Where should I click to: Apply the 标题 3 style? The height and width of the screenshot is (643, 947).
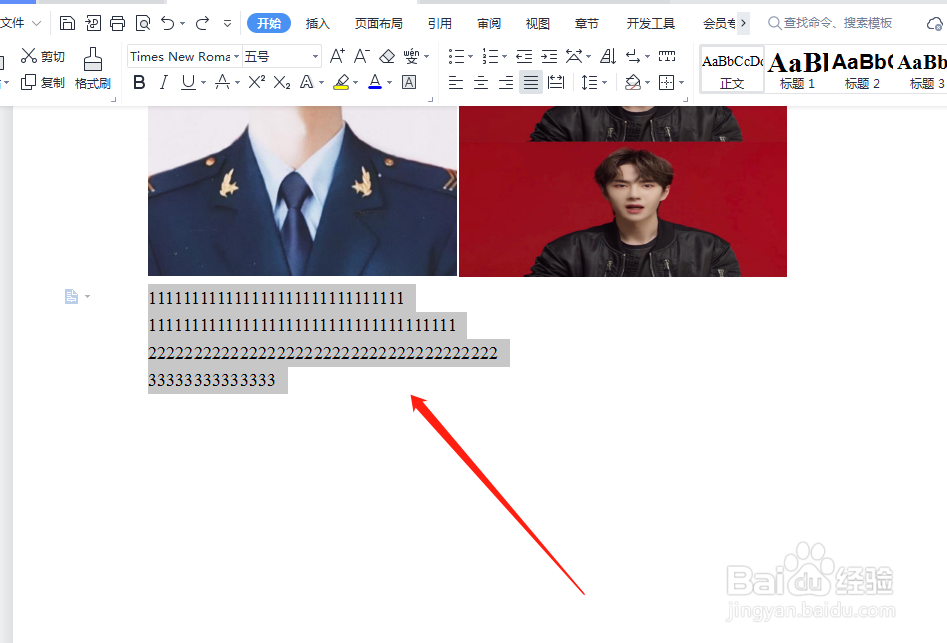click(x=922, y=69)
